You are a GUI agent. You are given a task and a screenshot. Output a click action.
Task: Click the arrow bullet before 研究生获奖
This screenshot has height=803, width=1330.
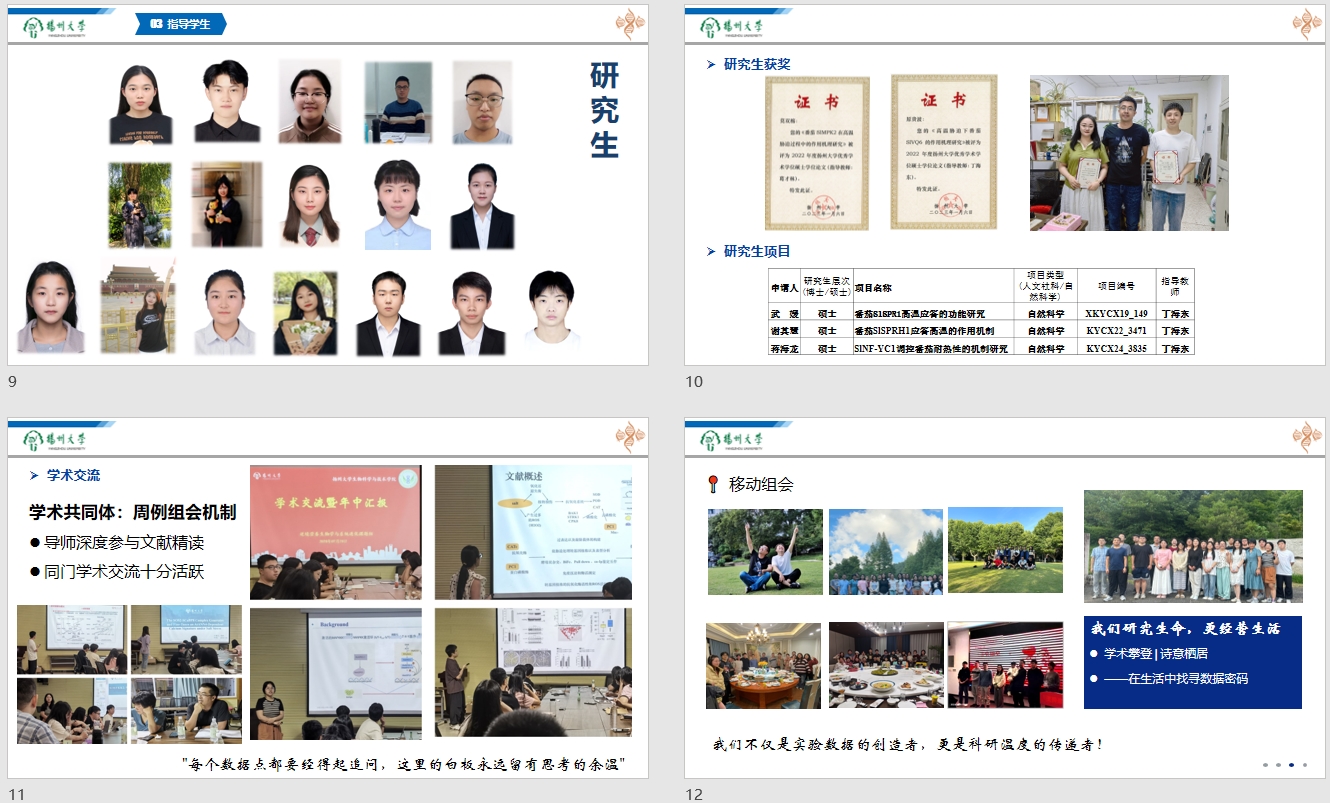[x=711, y=64]
